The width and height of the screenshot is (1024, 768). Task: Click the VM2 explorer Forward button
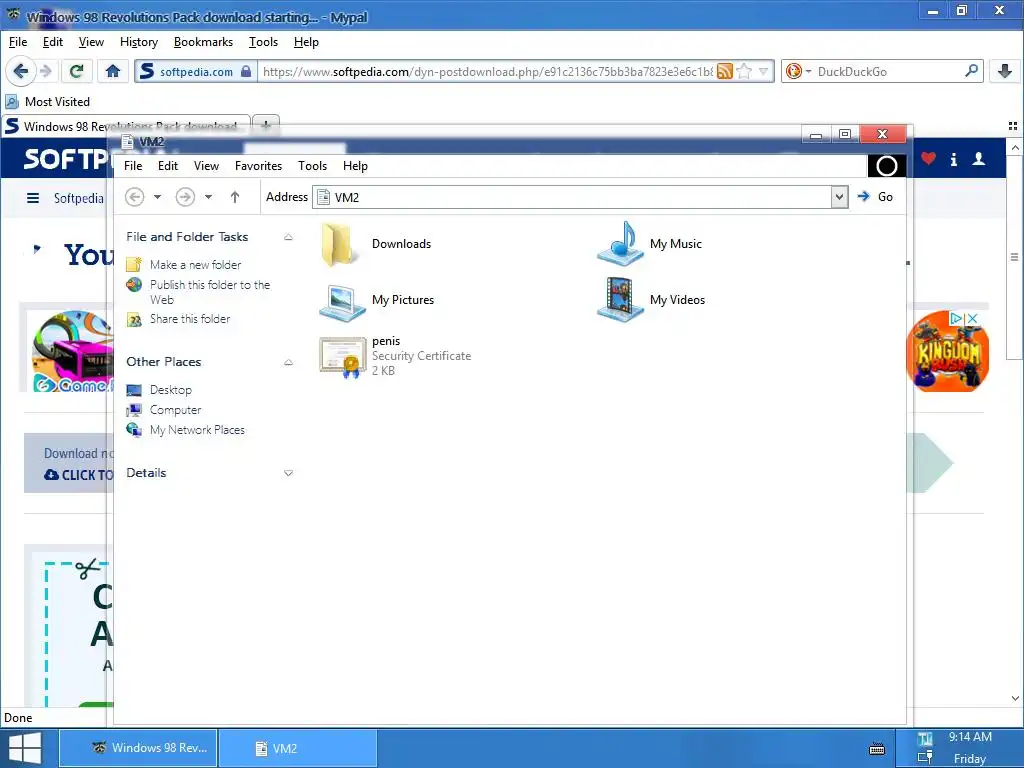185,197
